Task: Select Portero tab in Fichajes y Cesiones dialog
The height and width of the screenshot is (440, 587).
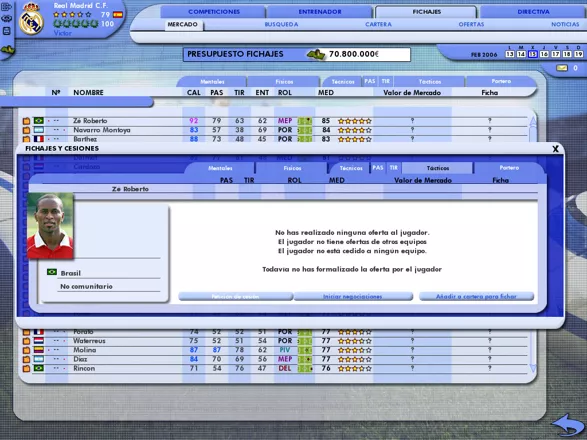Action: 509,168
